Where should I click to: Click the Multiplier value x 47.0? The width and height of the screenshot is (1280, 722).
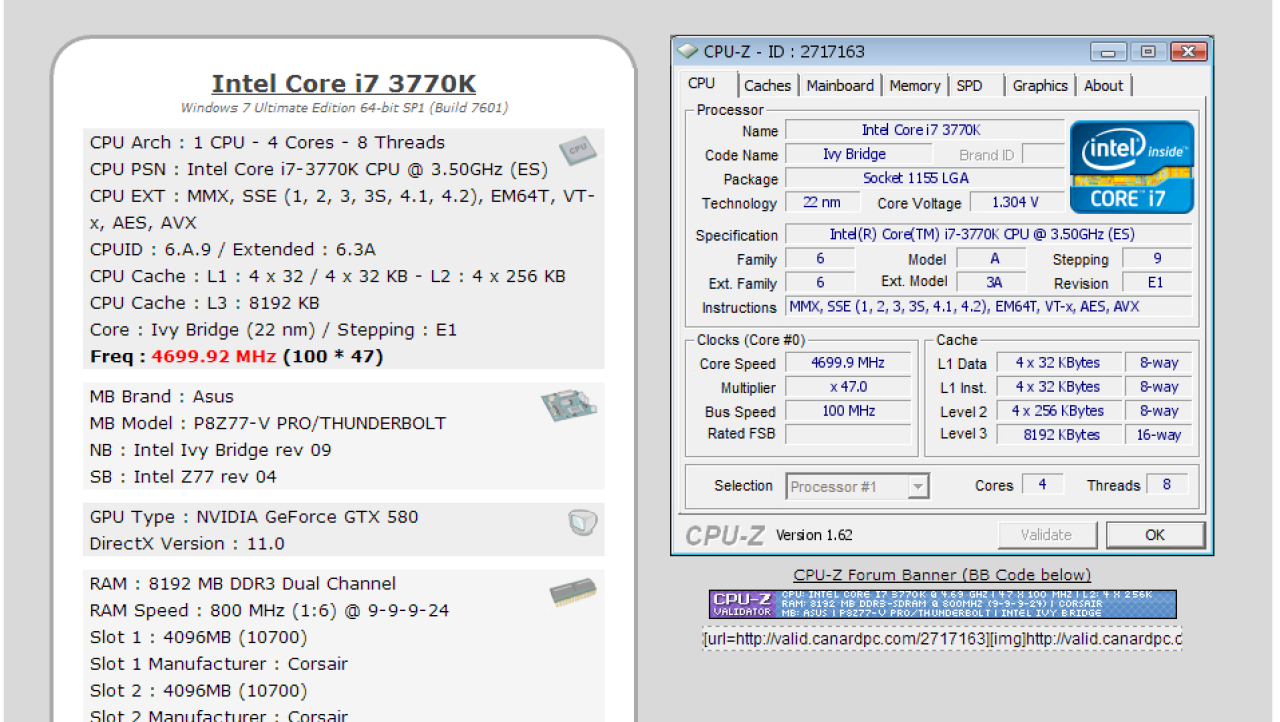point(848,387)
